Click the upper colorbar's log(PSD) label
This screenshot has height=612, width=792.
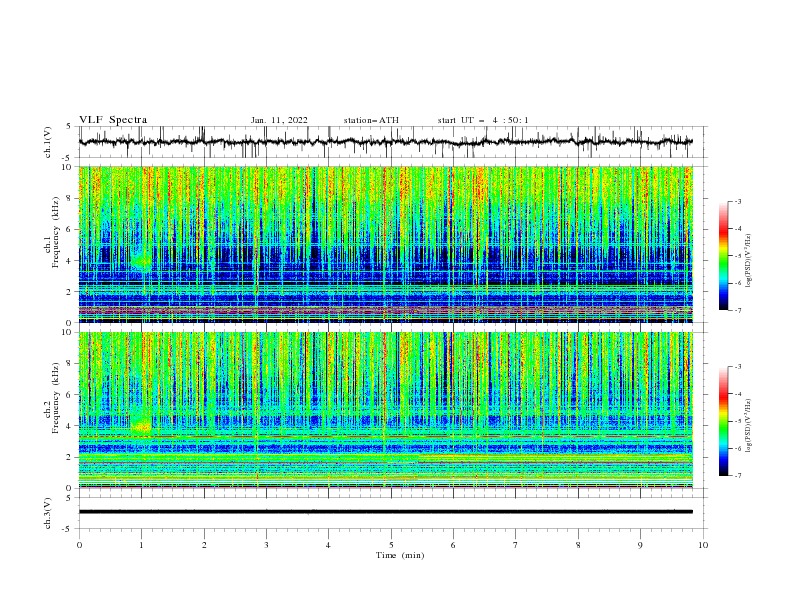749,261
